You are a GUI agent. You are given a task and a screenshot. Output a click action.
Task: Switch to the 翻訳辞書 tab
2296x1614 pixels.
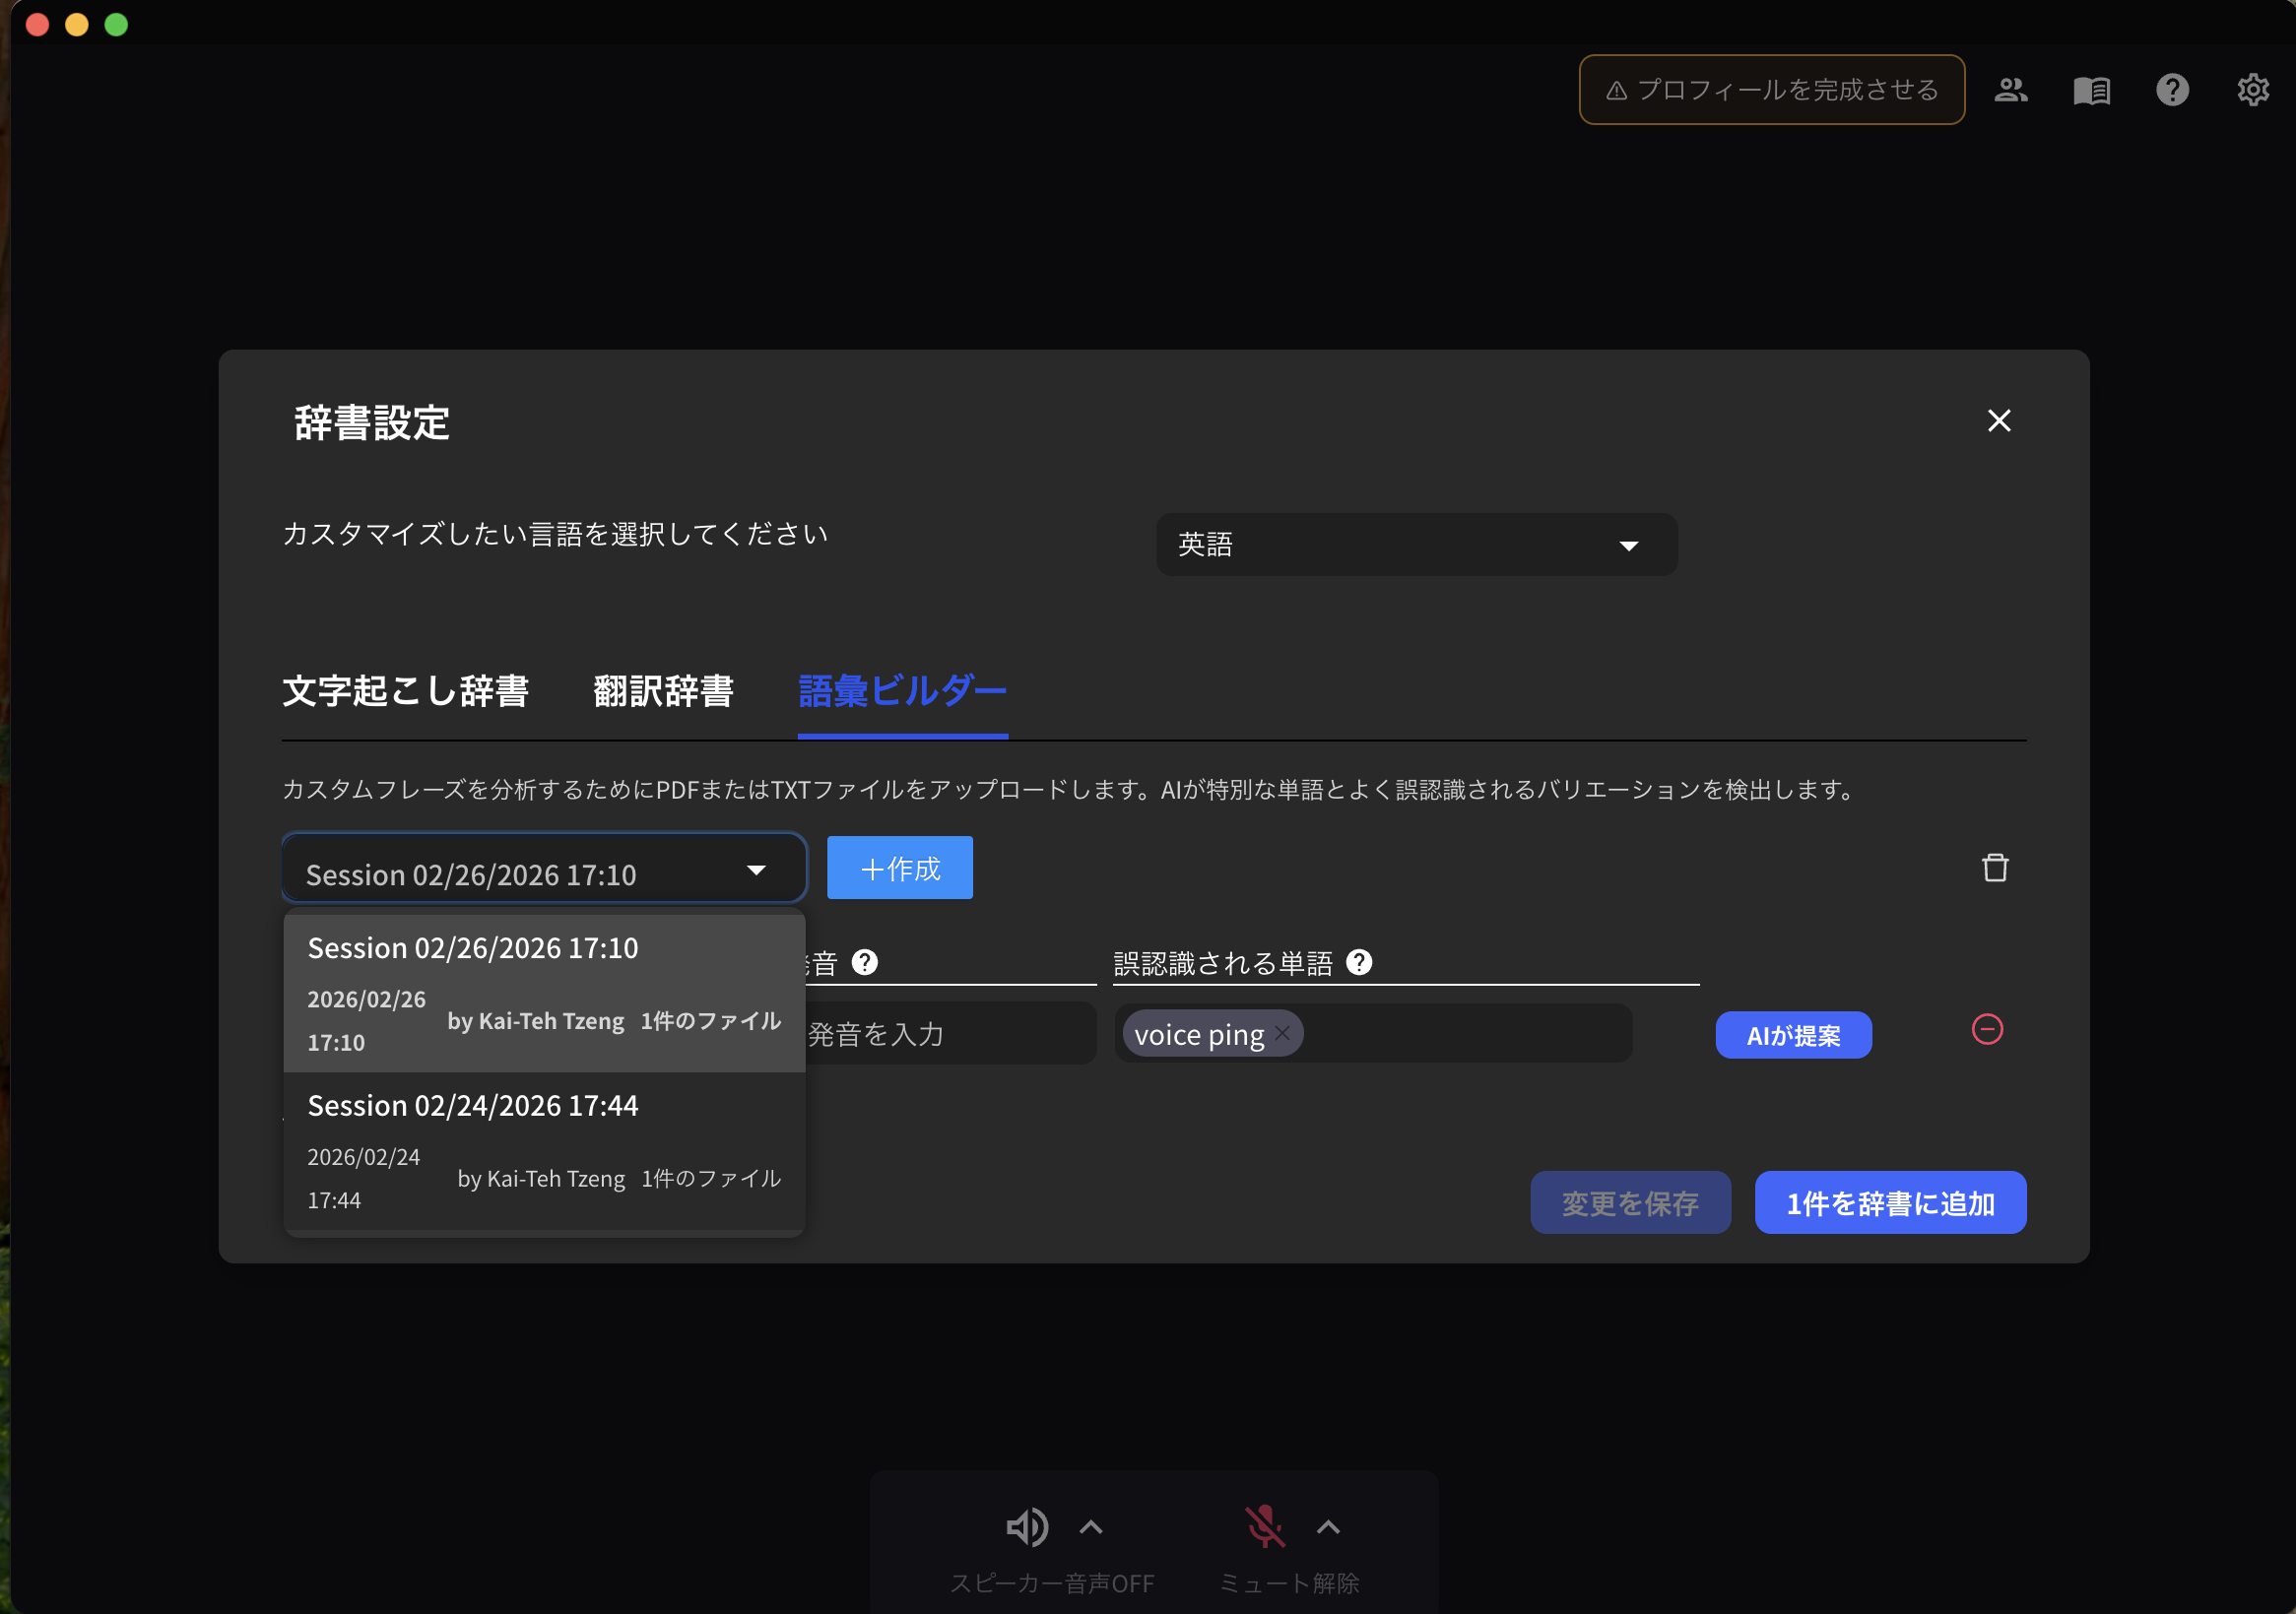(x=663, y=691)
